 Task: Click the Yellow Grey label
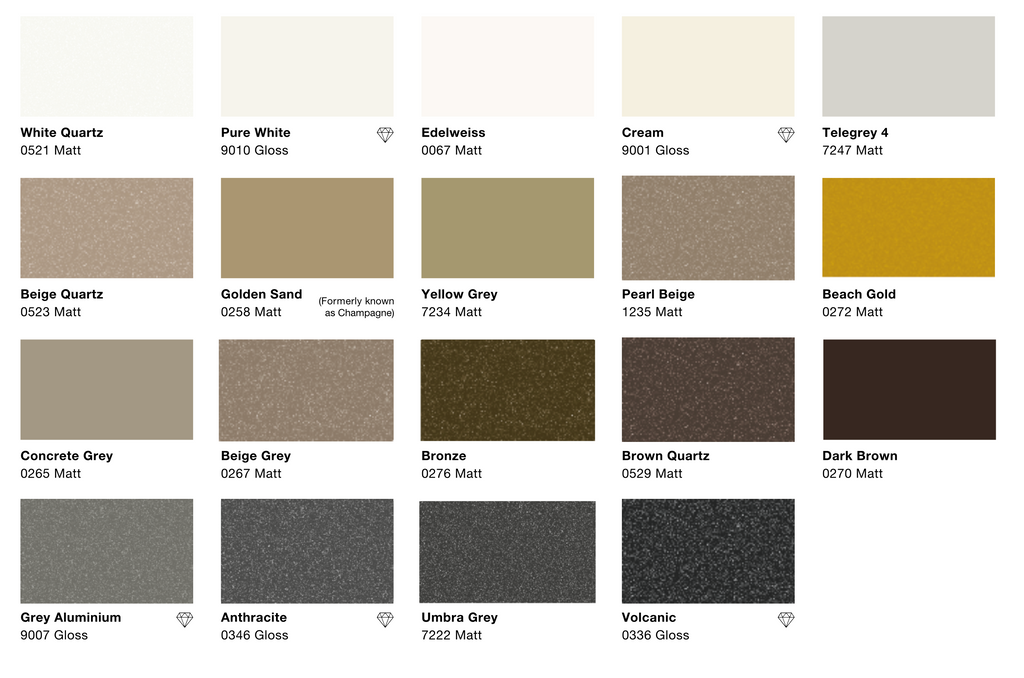[459, 294]
